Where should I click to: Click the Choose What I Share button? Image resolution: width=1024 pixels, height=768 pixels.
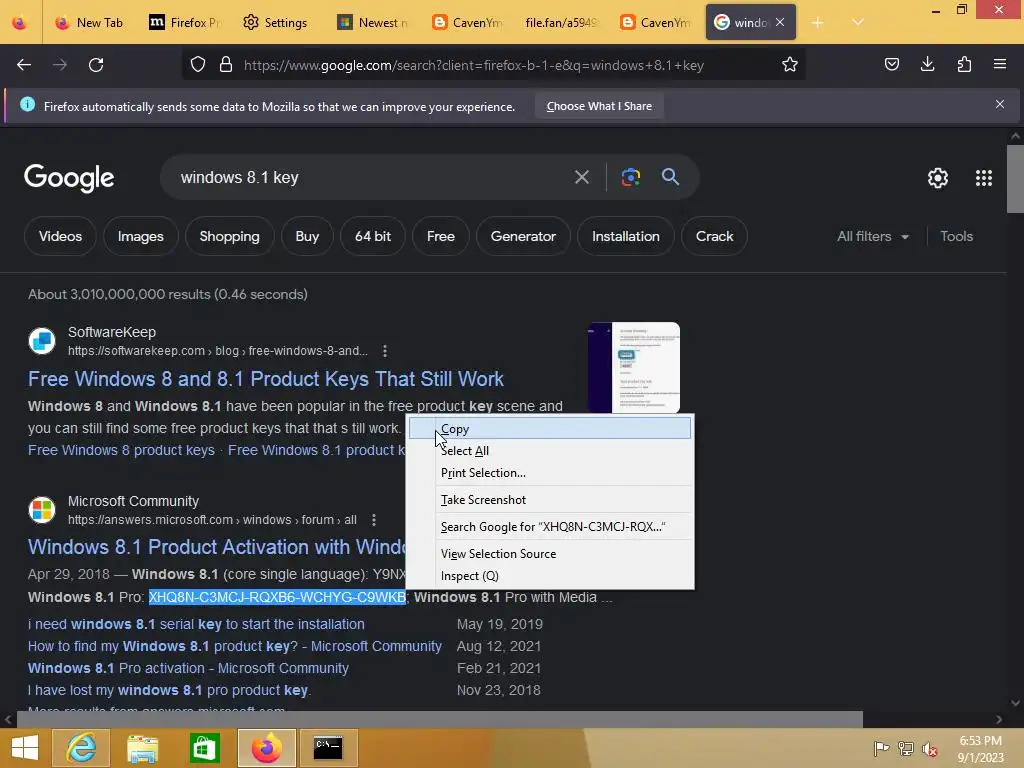click(599, 106)
